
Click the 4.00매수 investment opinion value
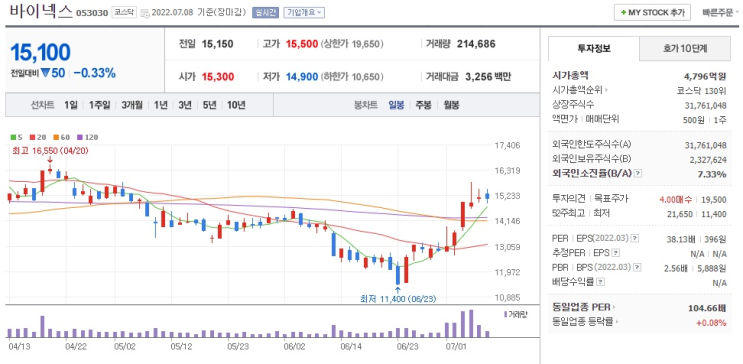(x=676, y=200)
